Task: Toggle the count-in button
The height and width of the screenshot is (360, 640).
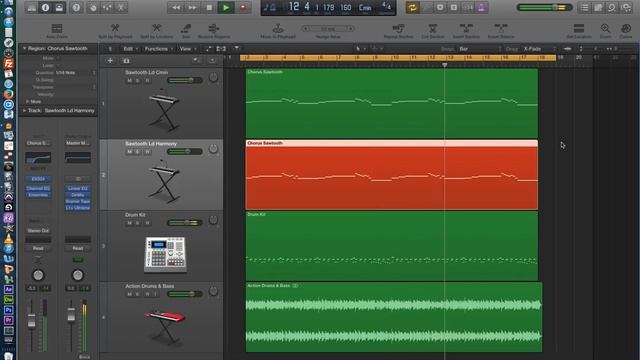Action: pyautogui.click(x=468, y=7)
